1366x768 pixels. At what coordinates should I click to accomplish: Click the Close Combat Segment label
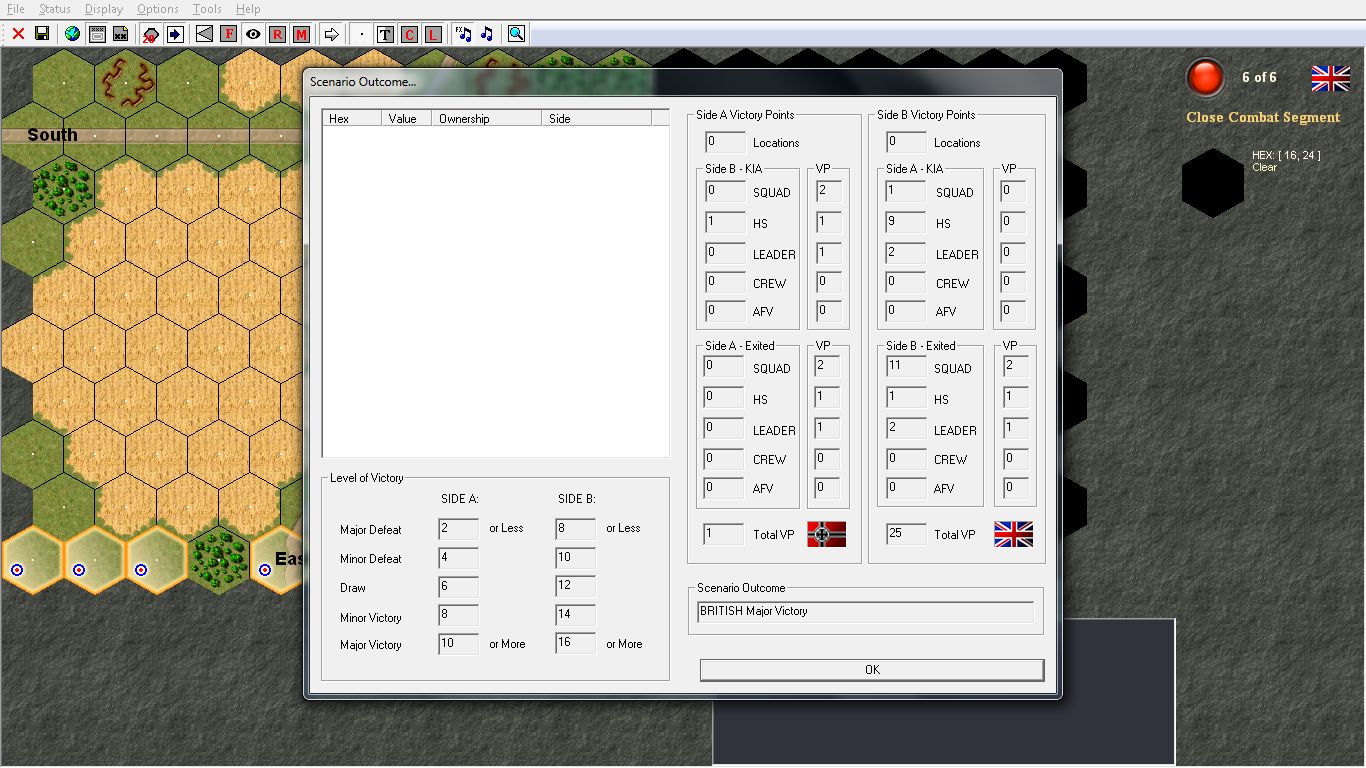1263,117
